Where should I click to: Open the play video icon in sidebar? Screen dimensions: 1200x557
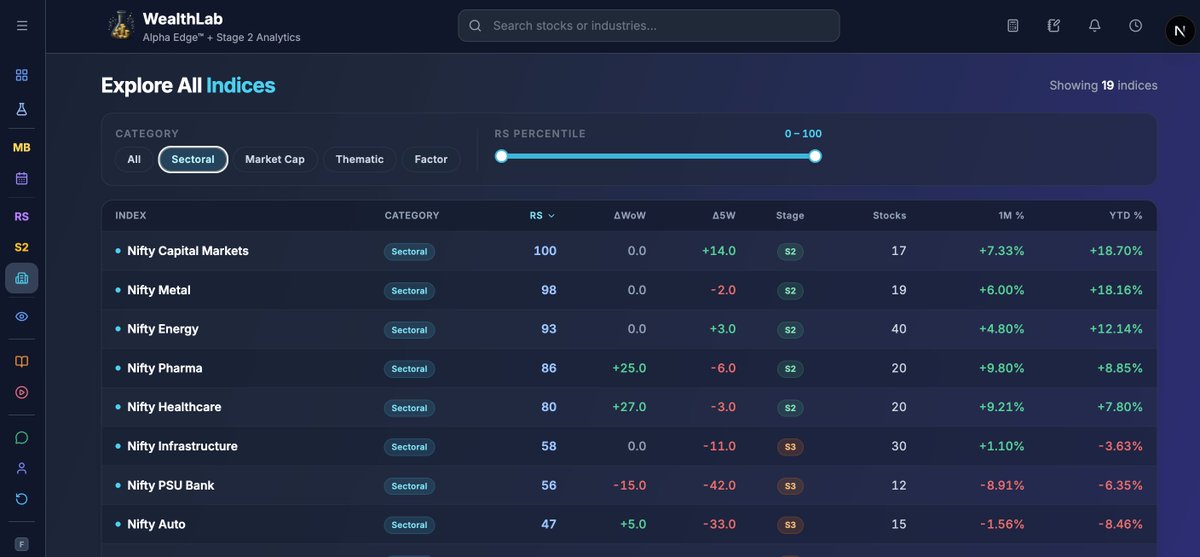(x=22, y=392)
